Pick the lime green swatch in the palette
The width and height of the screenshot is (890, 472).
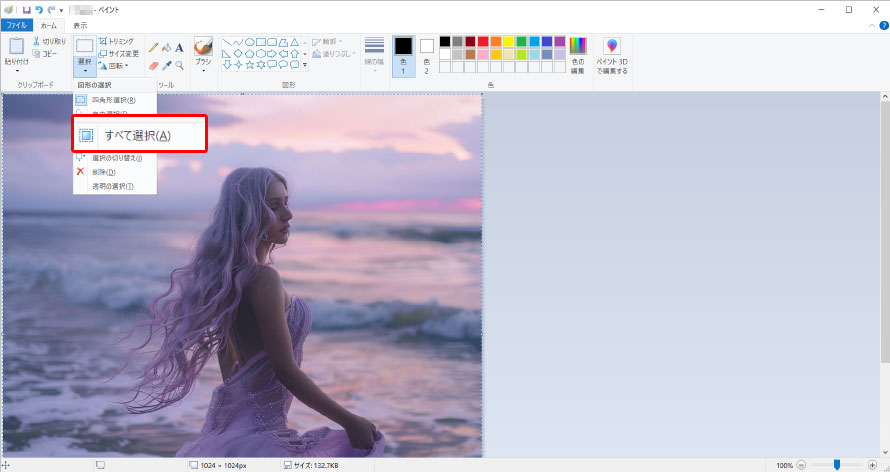click(x=522, y=54)
